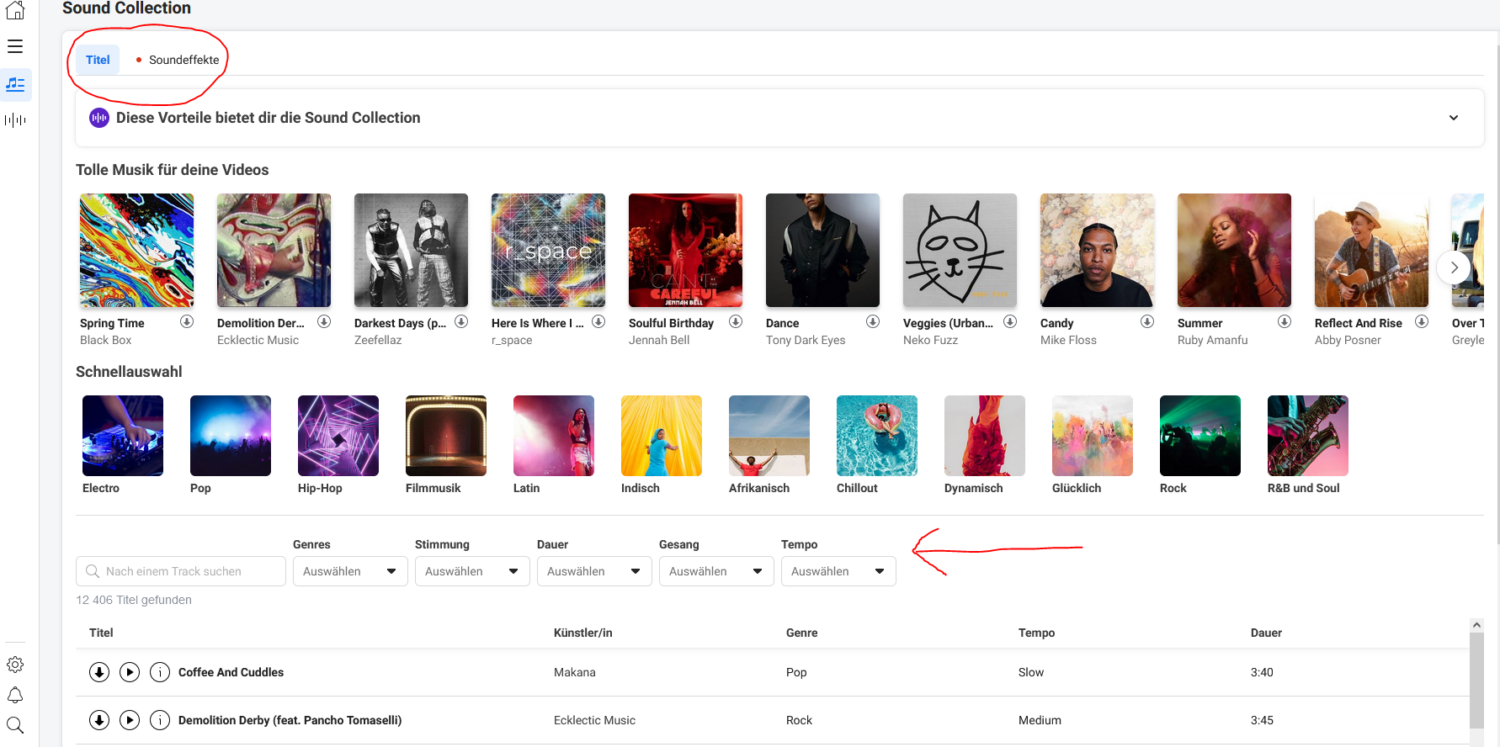This screenshot has height=747, width=1500.
Task: Download the Coffee And Cuddles track
Action: (99, 672)
